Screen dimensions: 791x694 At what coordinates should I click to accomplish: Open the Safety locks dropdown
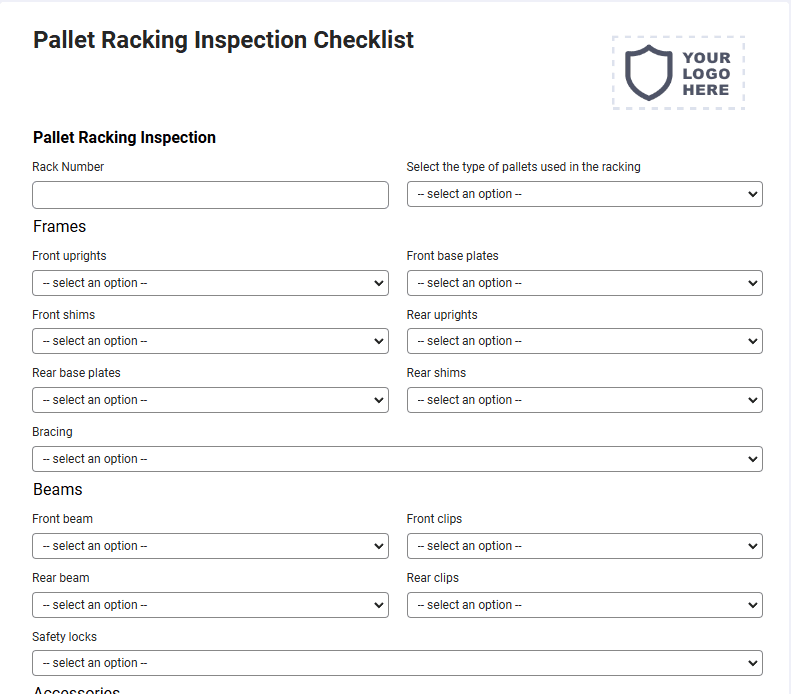(x=398, y=663)
